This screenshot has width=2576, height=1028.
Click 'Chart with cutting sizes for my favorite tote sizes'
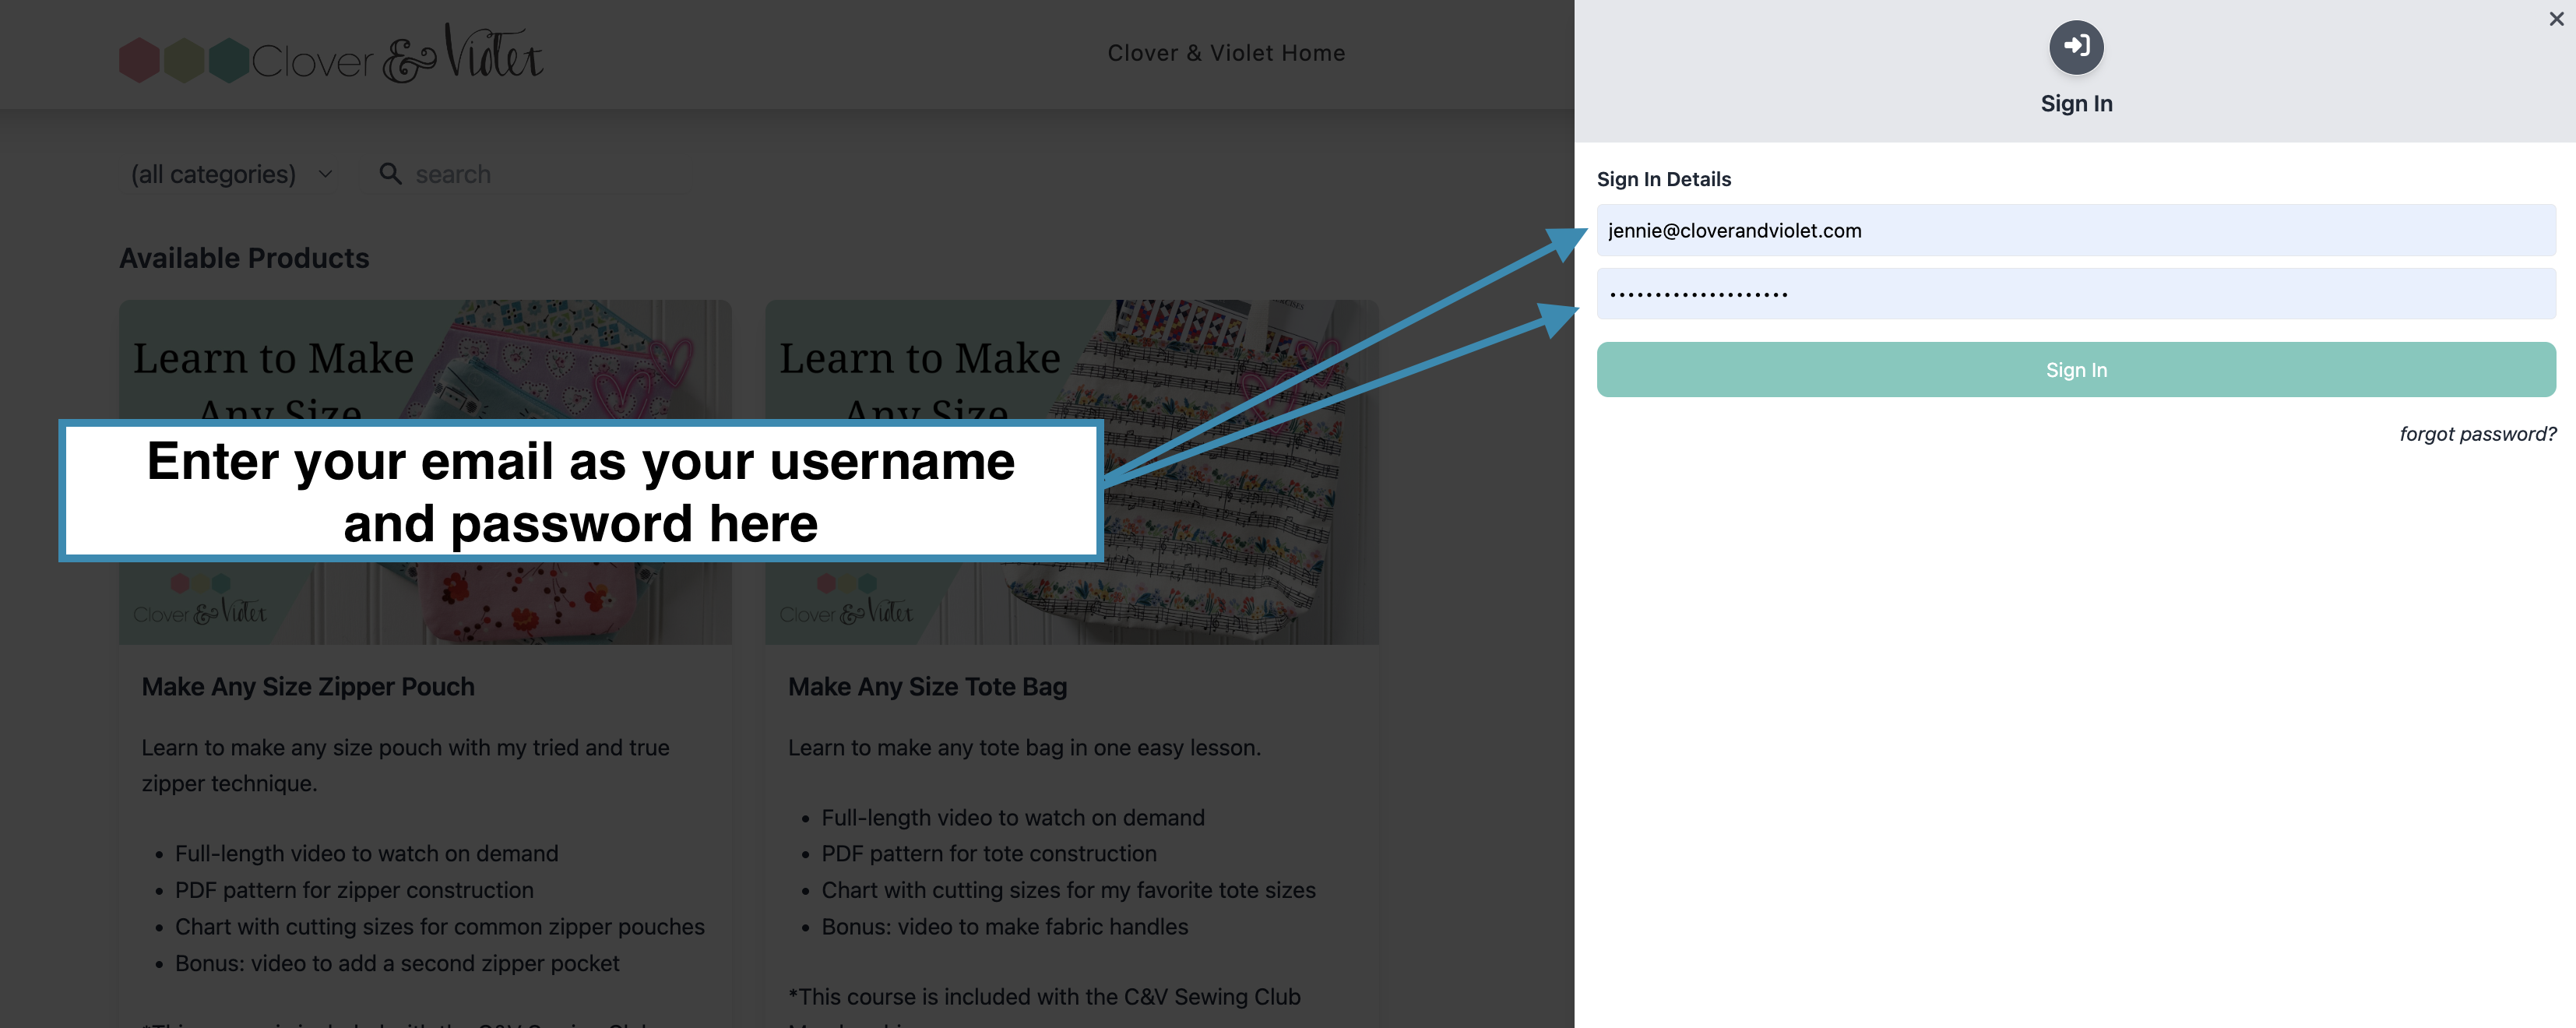(1068, 890)
